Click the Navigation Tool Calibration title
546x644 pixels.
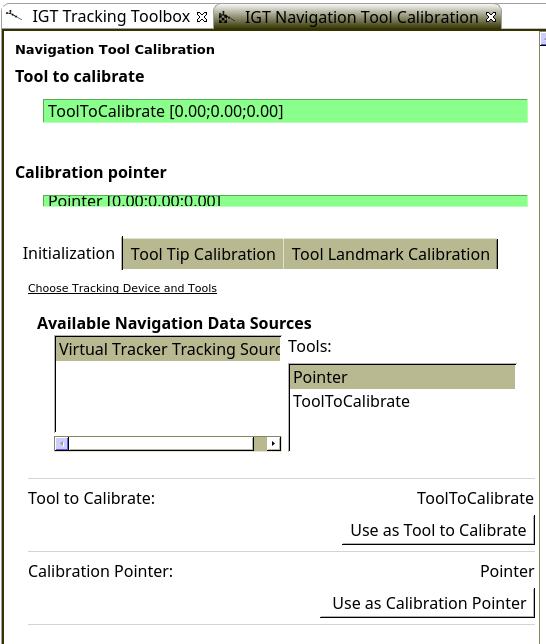coord(115,49)
